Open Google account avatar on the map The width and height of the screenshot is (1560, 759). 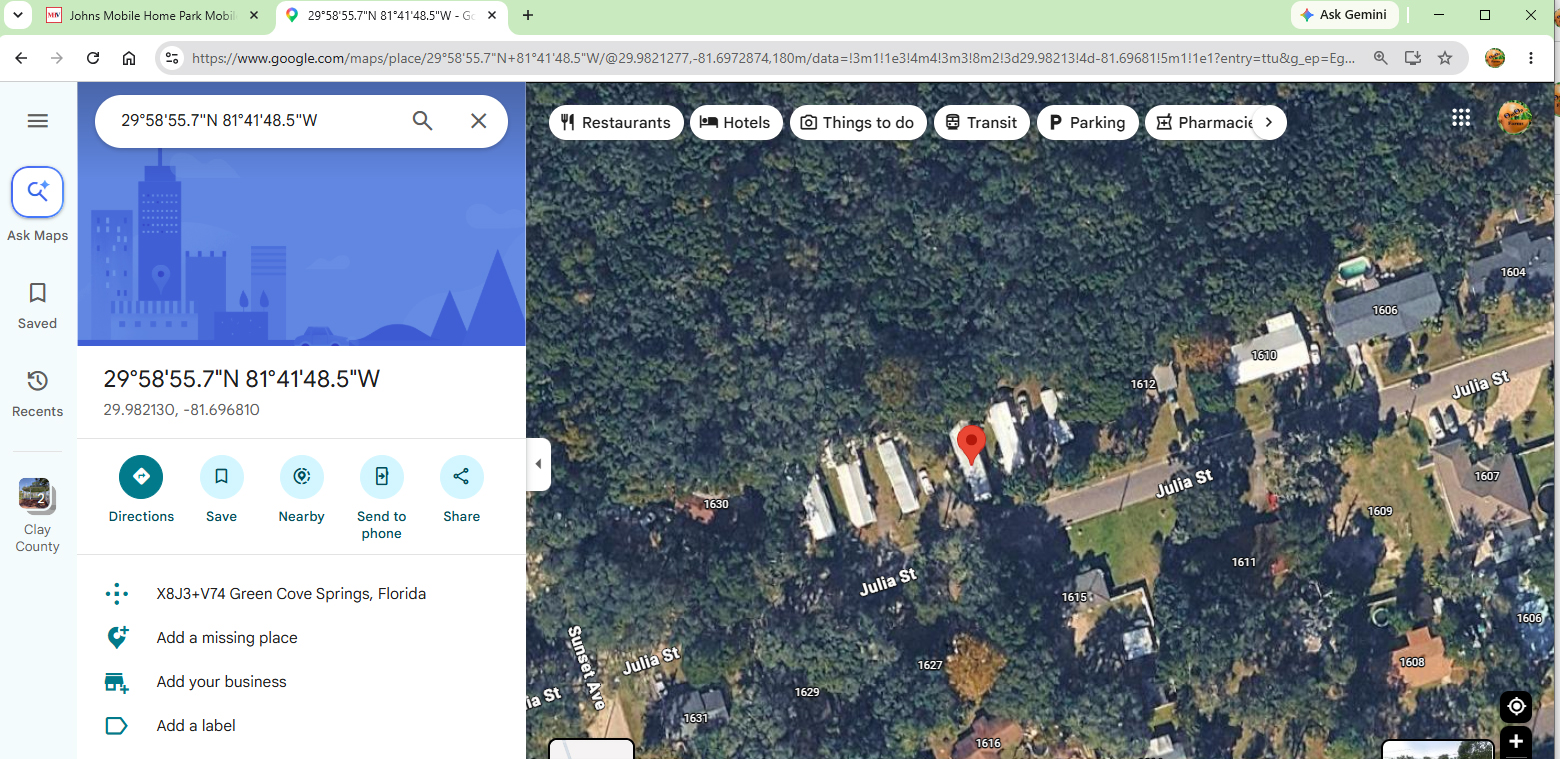[x=1515, y=118]
